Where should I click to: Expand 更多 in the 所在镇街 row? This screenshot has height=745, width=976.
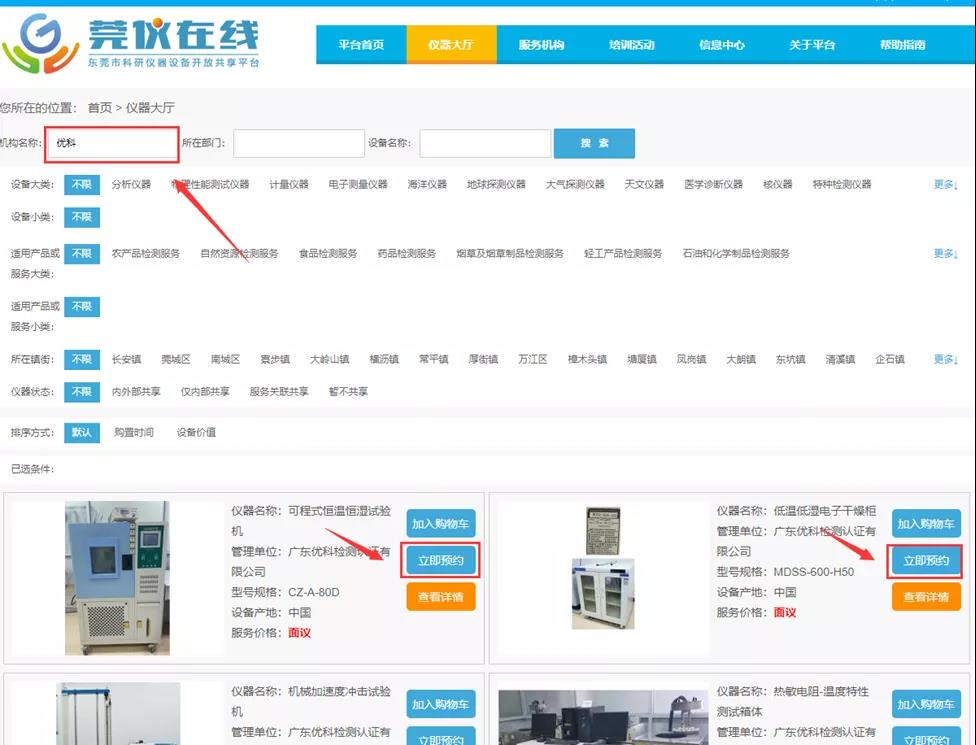click(943, 358)
